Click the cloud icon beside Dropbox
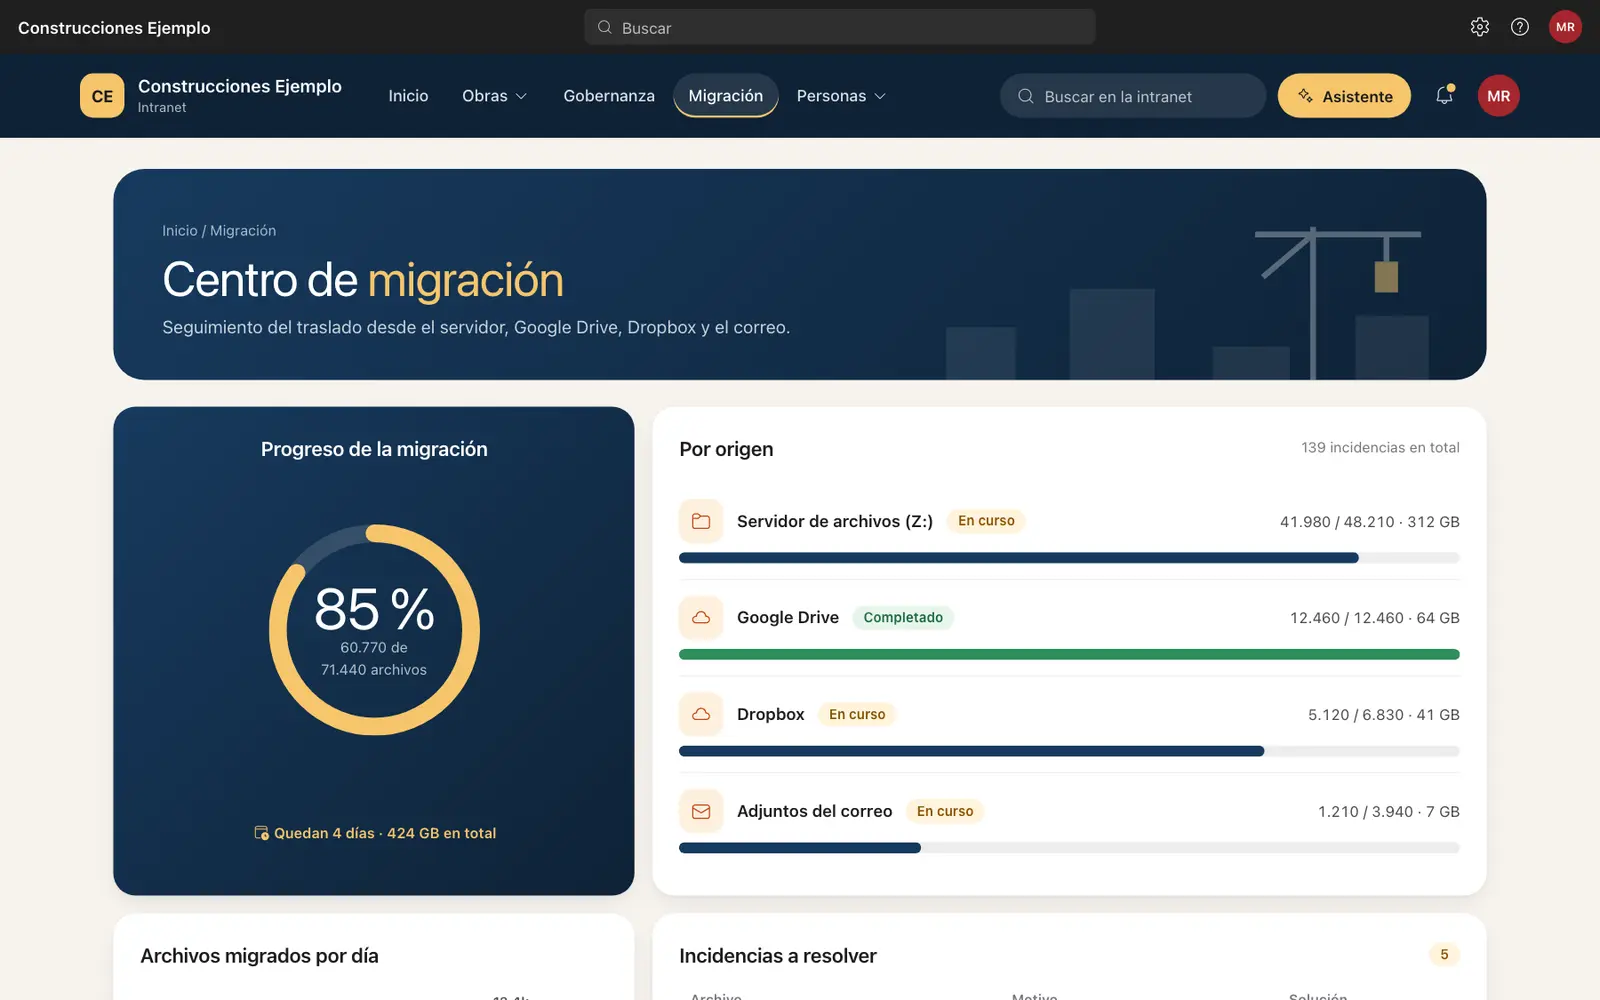Viewport: 1600px width, 1000px height. (701, 714)
